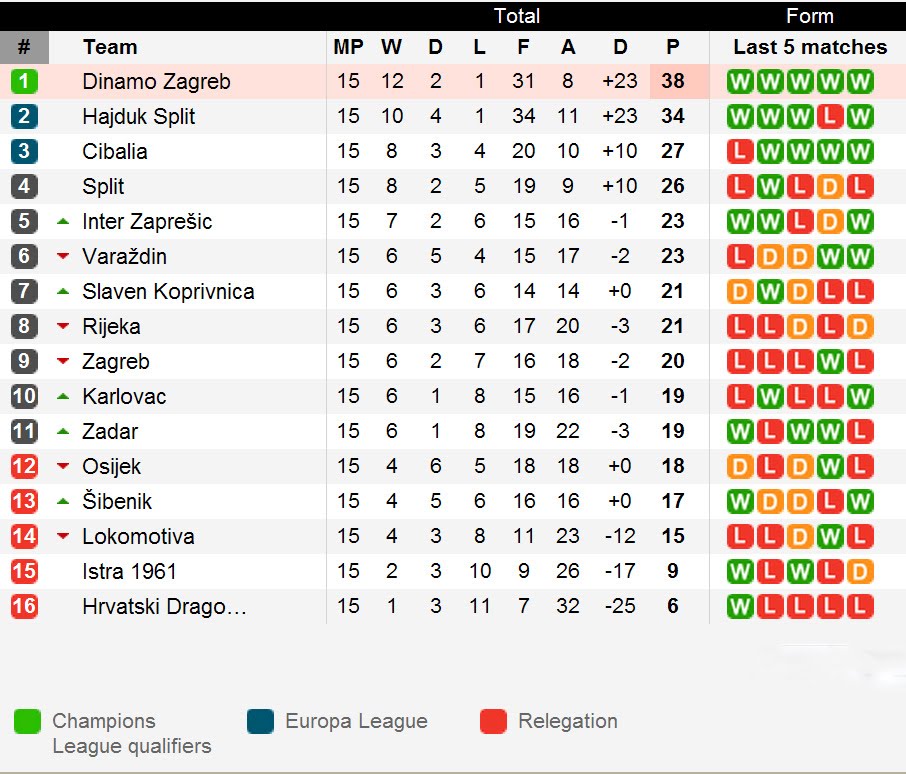The image size is (906, 774).
Task: Click Split's orange draw form icon
Action: [x=829, y=187]
